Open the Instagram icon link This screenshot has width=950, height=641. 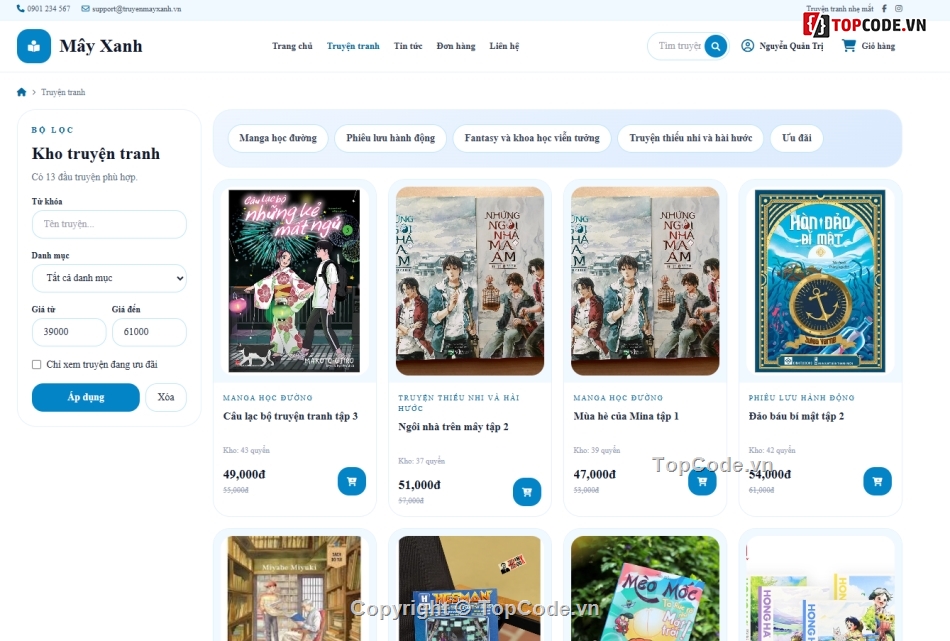pos(899,8)
